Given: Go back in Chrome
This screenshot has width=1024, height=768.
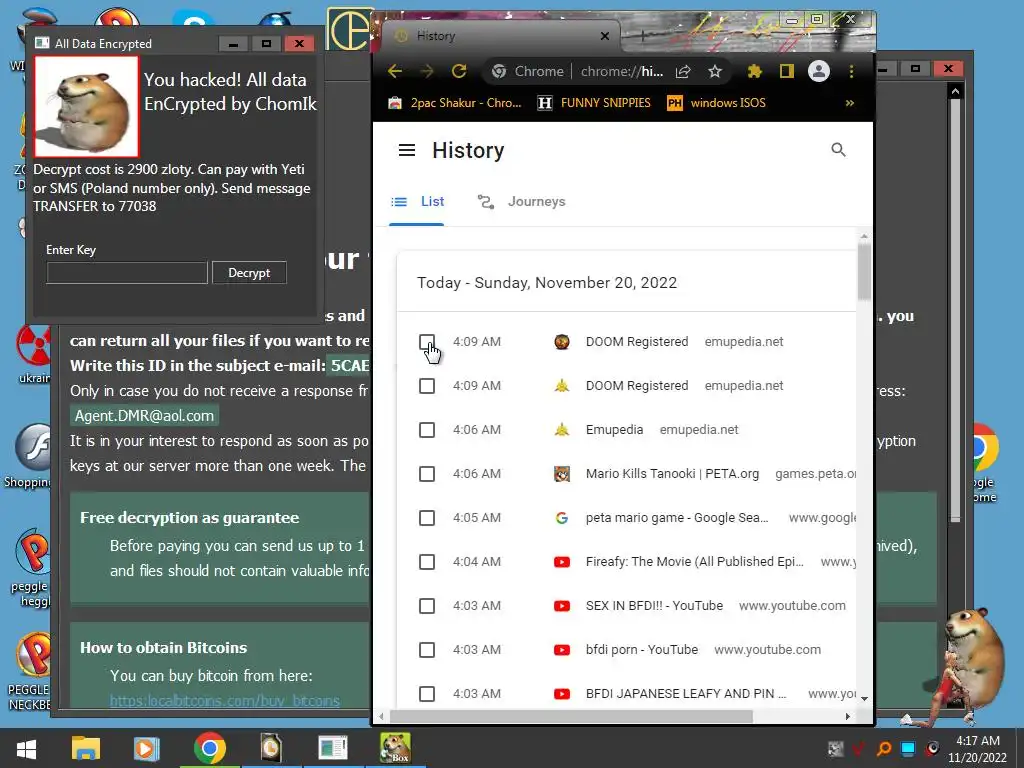Looking at the screenshot, I should [394, 71].
